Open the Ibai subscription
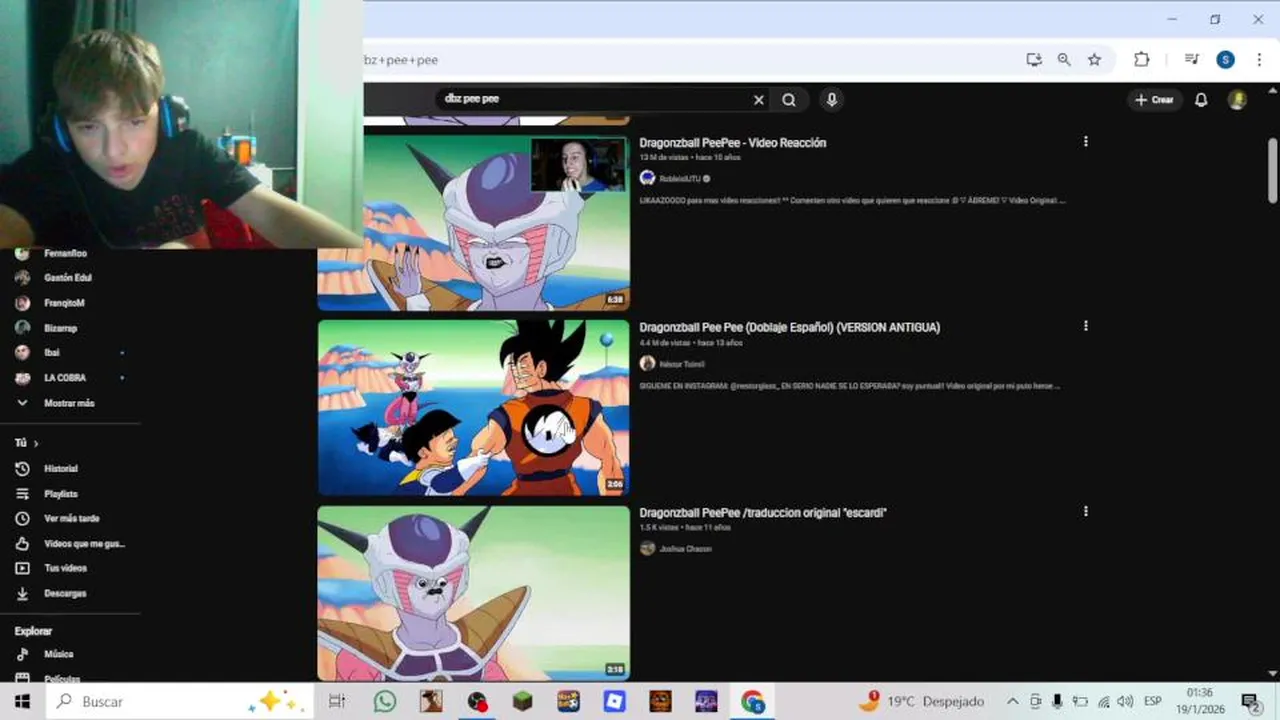This screenshot has height=720, width=1280. click(52, 353)
